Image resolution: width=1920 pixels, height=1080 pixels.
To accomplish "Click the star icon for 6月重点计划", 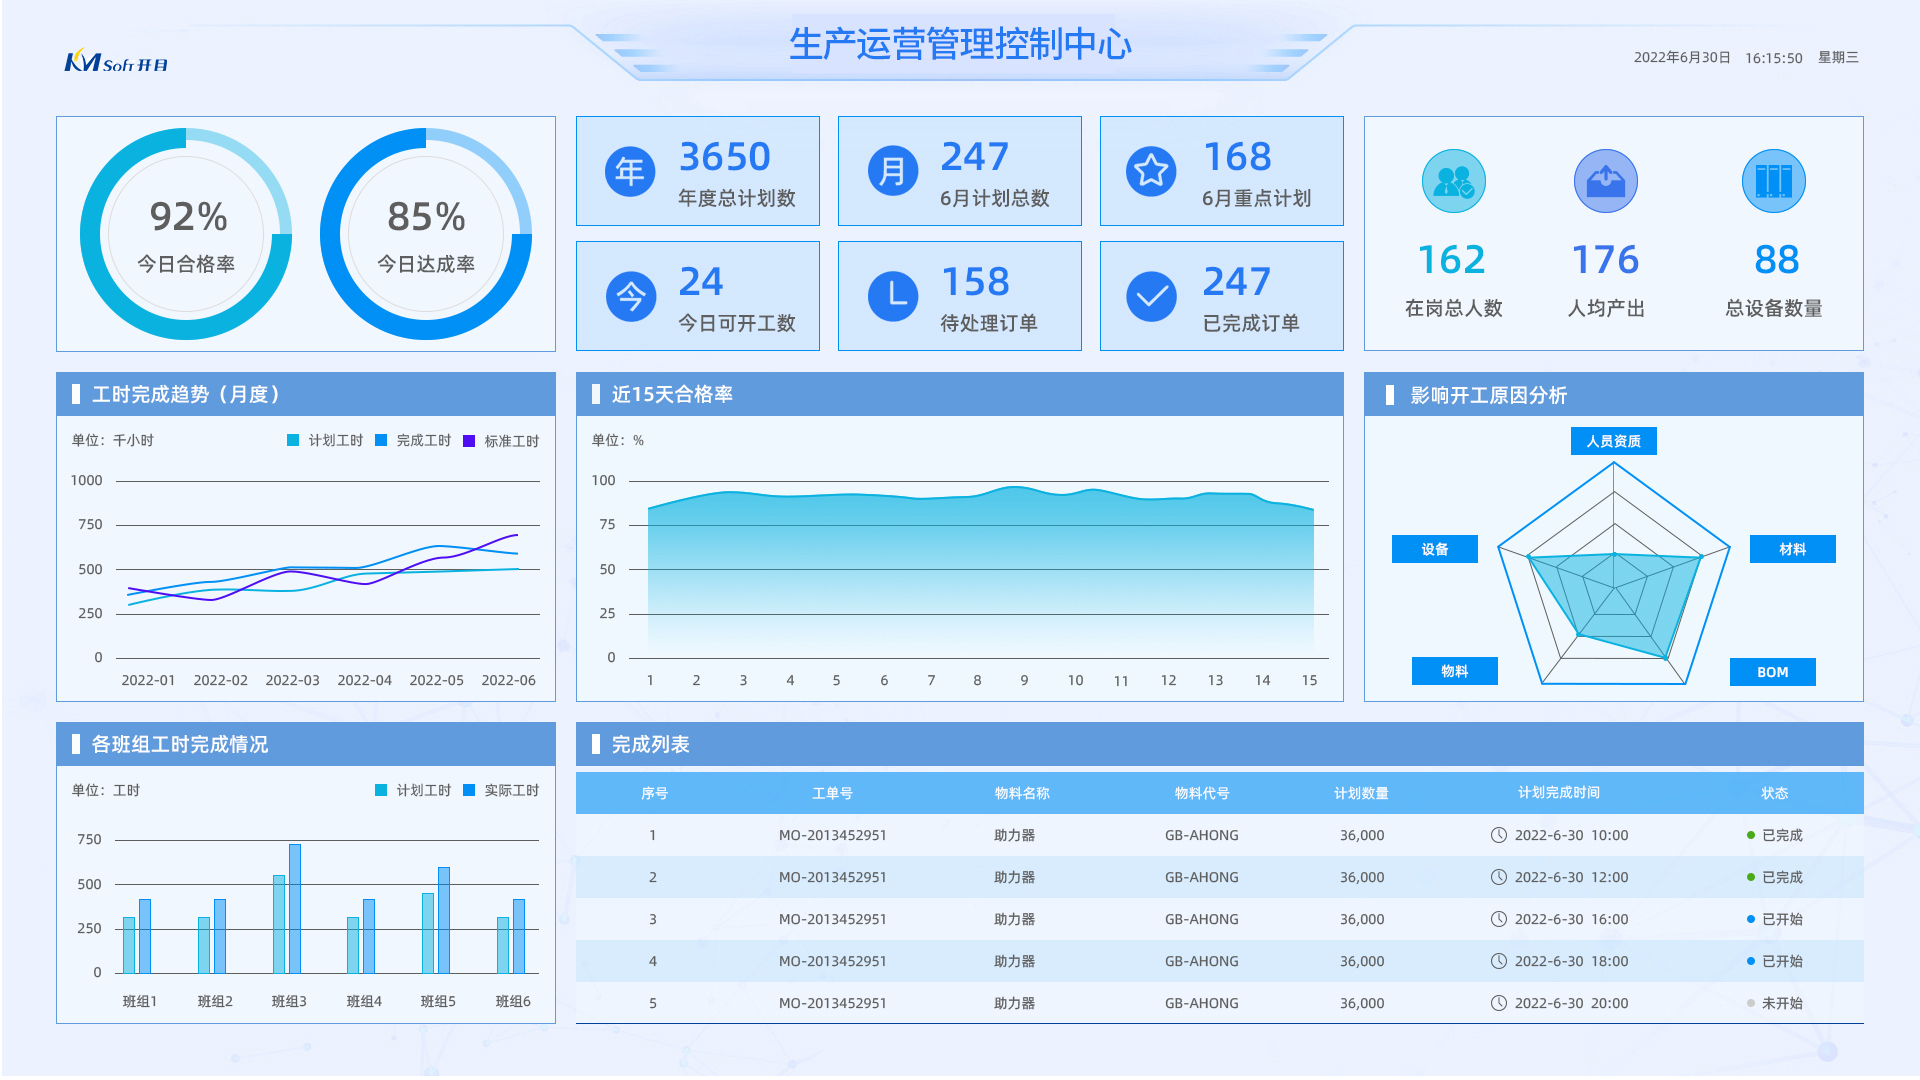I will click(1151, 172).
